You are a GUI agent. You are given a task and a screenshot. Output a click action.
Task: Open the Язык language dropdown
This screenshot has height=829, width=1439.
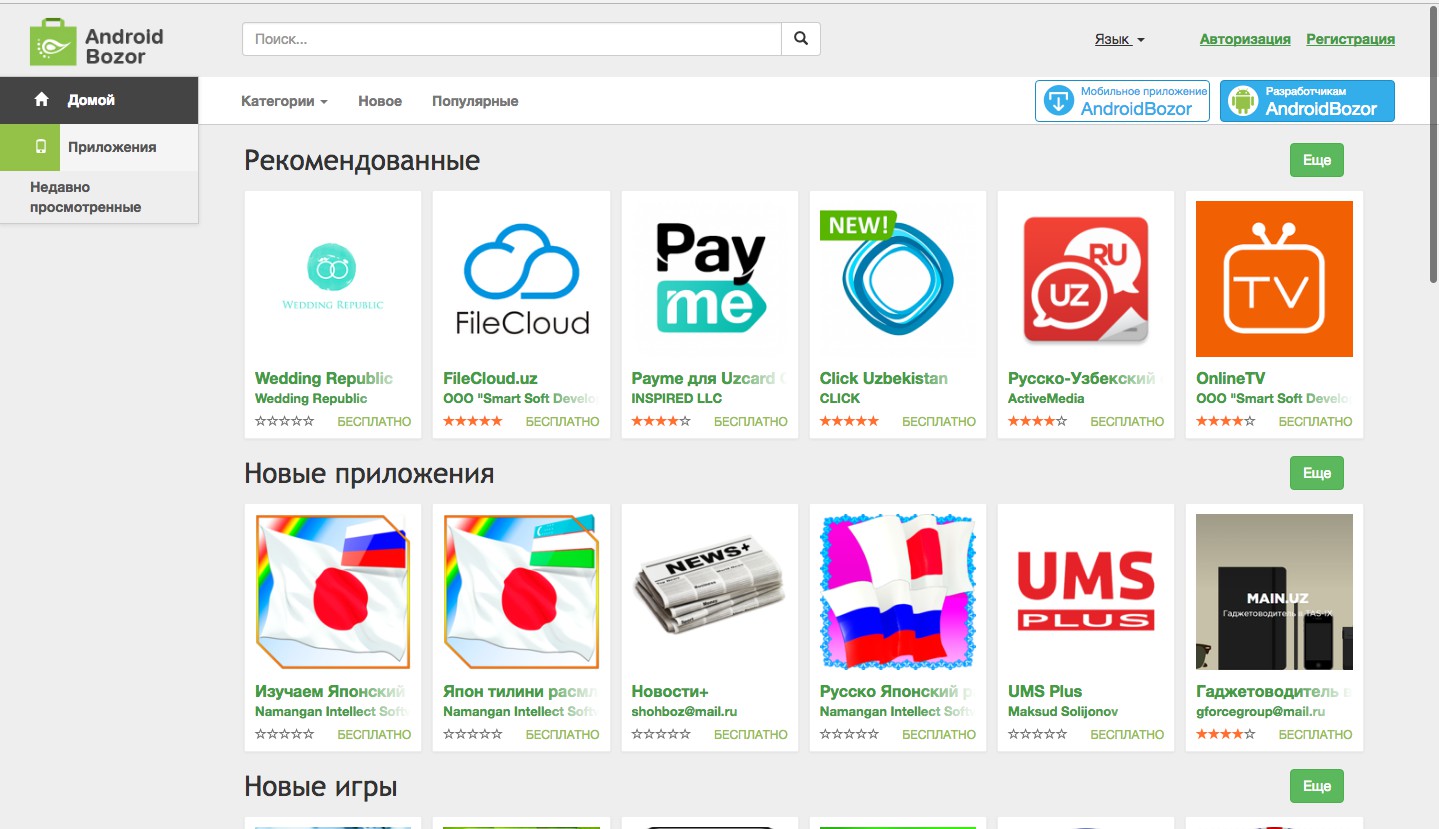tap(1119, 40)
